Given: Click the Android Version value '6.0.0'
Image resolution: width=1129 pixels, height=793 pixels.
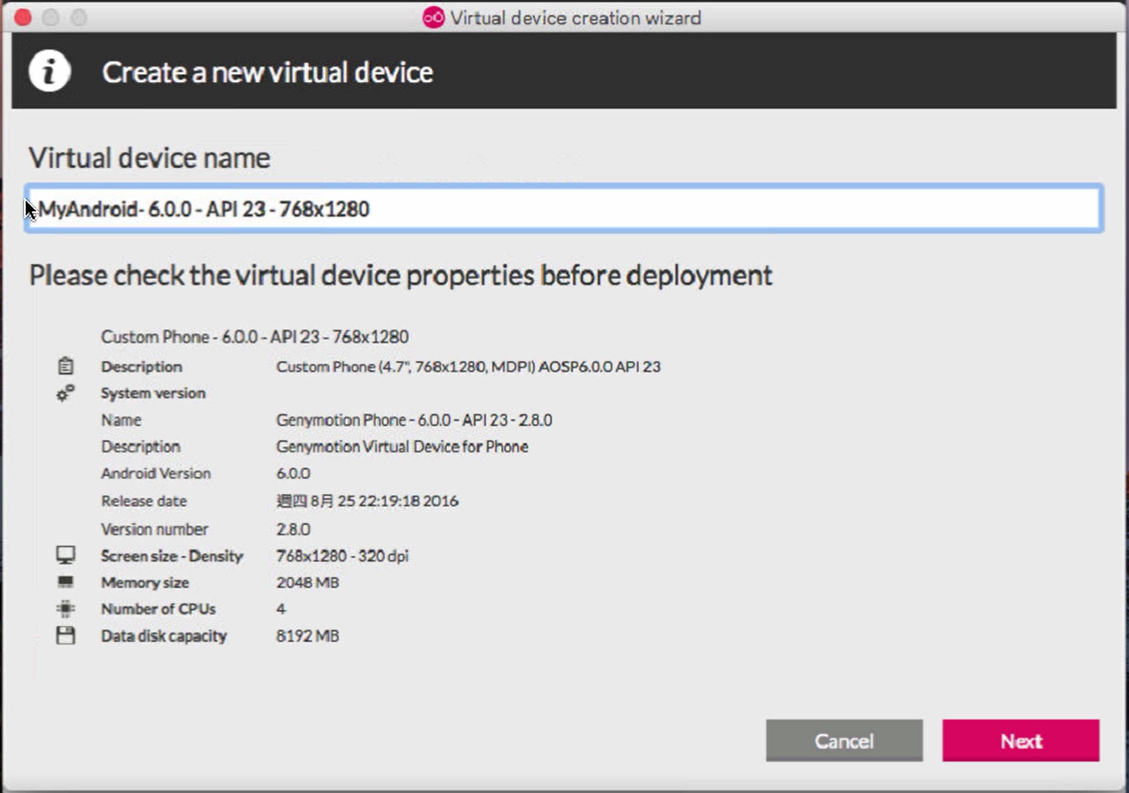Looking at the screenshot, I should [293, 473].
